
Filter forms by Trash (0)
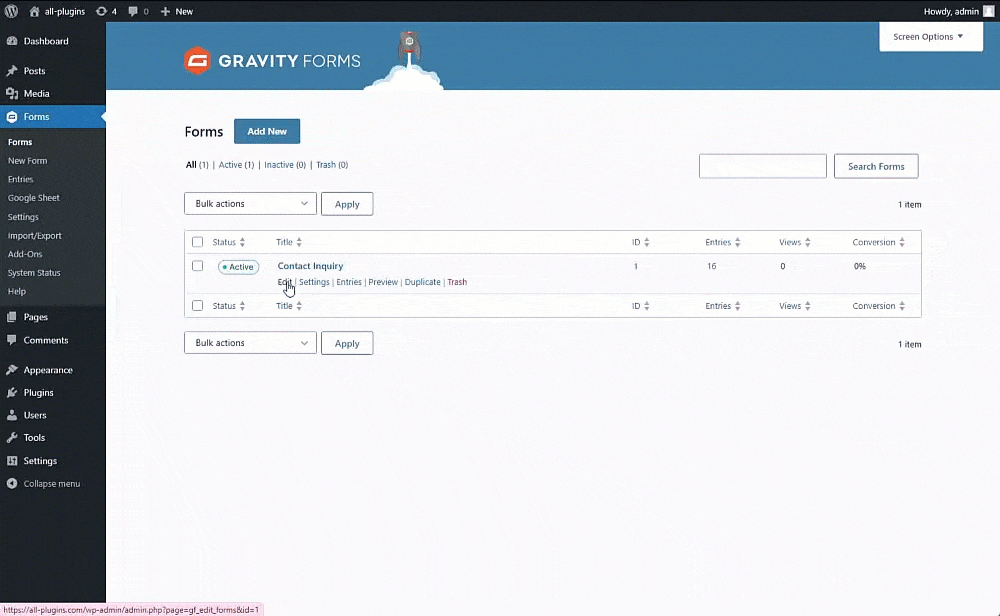332,165
